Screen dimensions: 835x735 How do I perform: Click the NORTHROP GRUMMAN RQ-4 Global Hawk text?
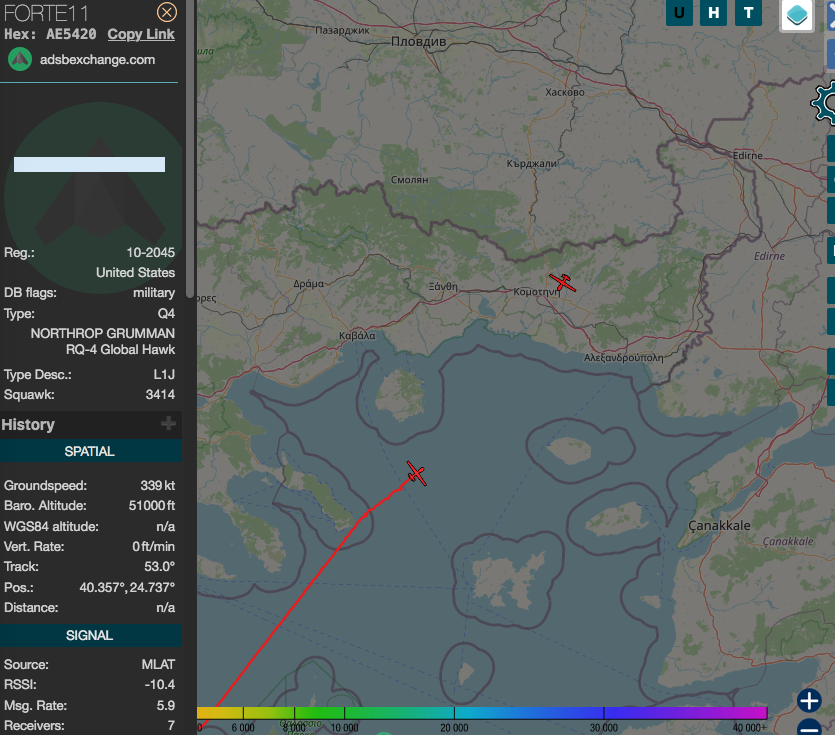click(x=103, y=341)
